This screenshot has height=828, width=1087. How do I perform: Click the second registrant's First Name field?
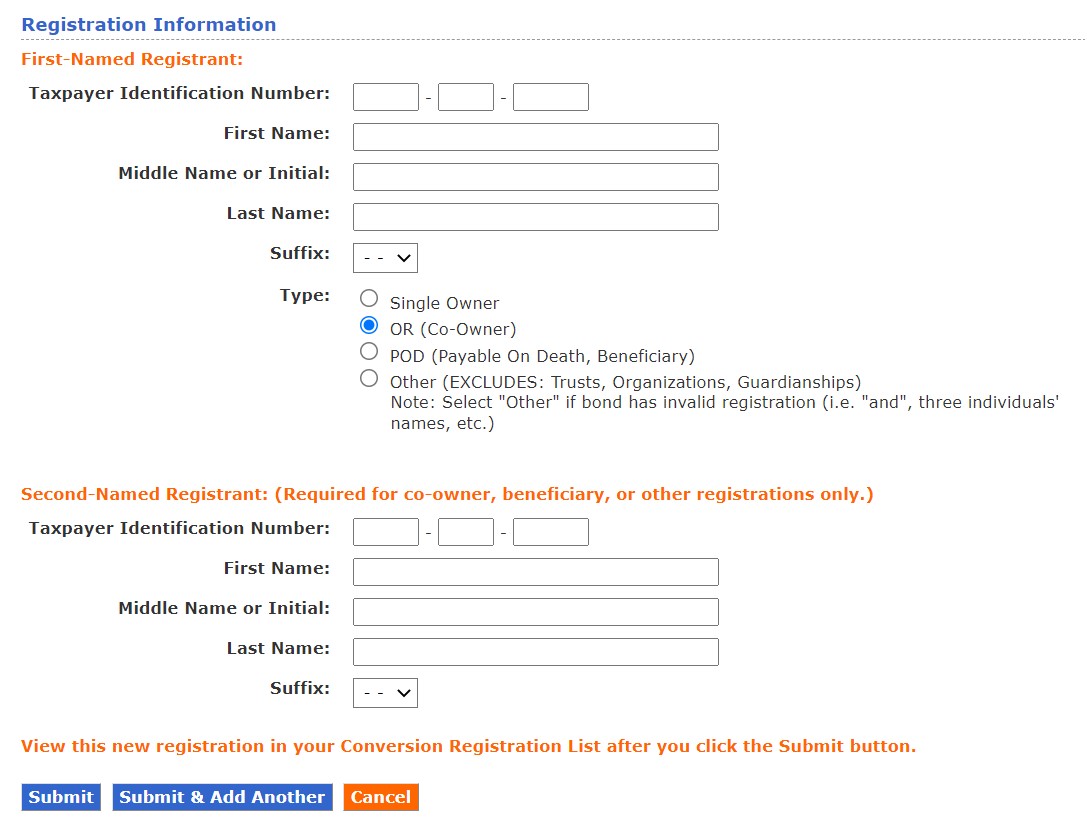tap(535, 571)
